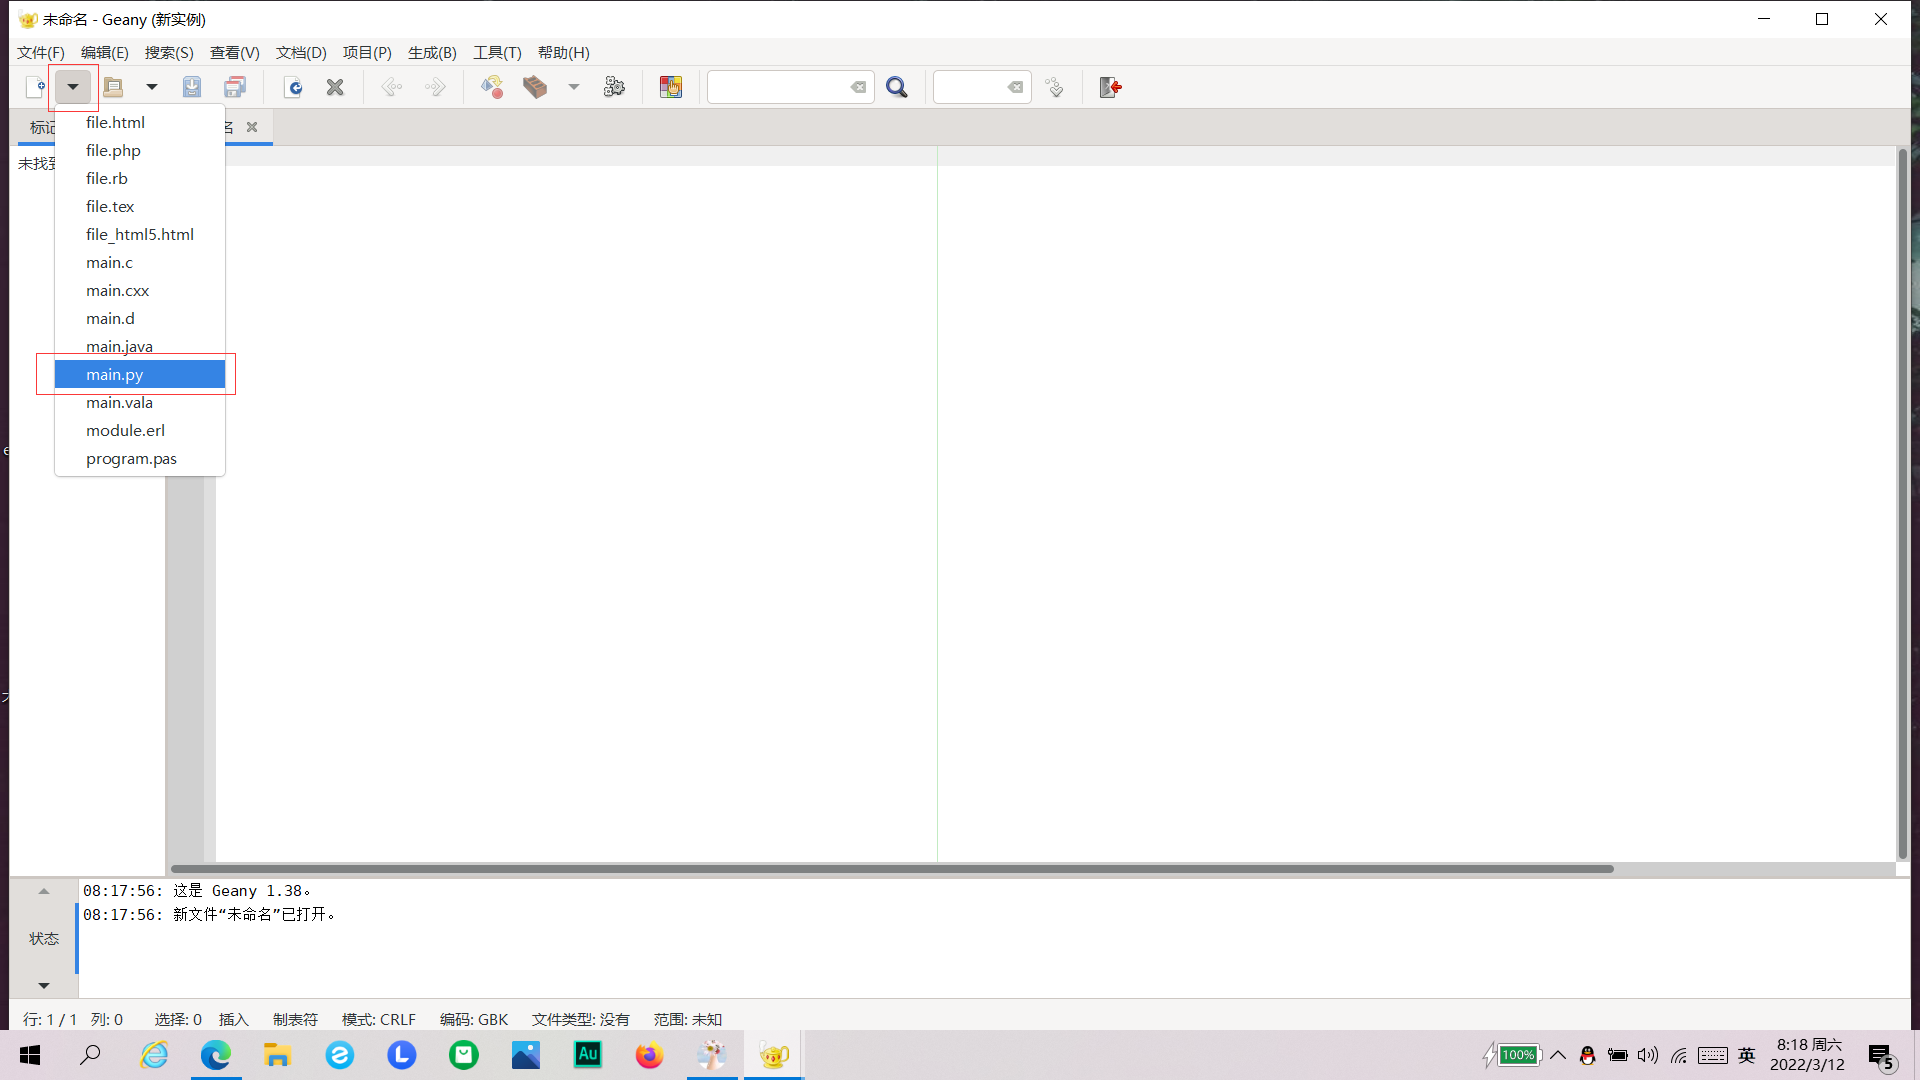The width and height of the screenshot is (1920, 1080).
Task: Click the down arrow below 状态 tab
Action: click(44, 985)
